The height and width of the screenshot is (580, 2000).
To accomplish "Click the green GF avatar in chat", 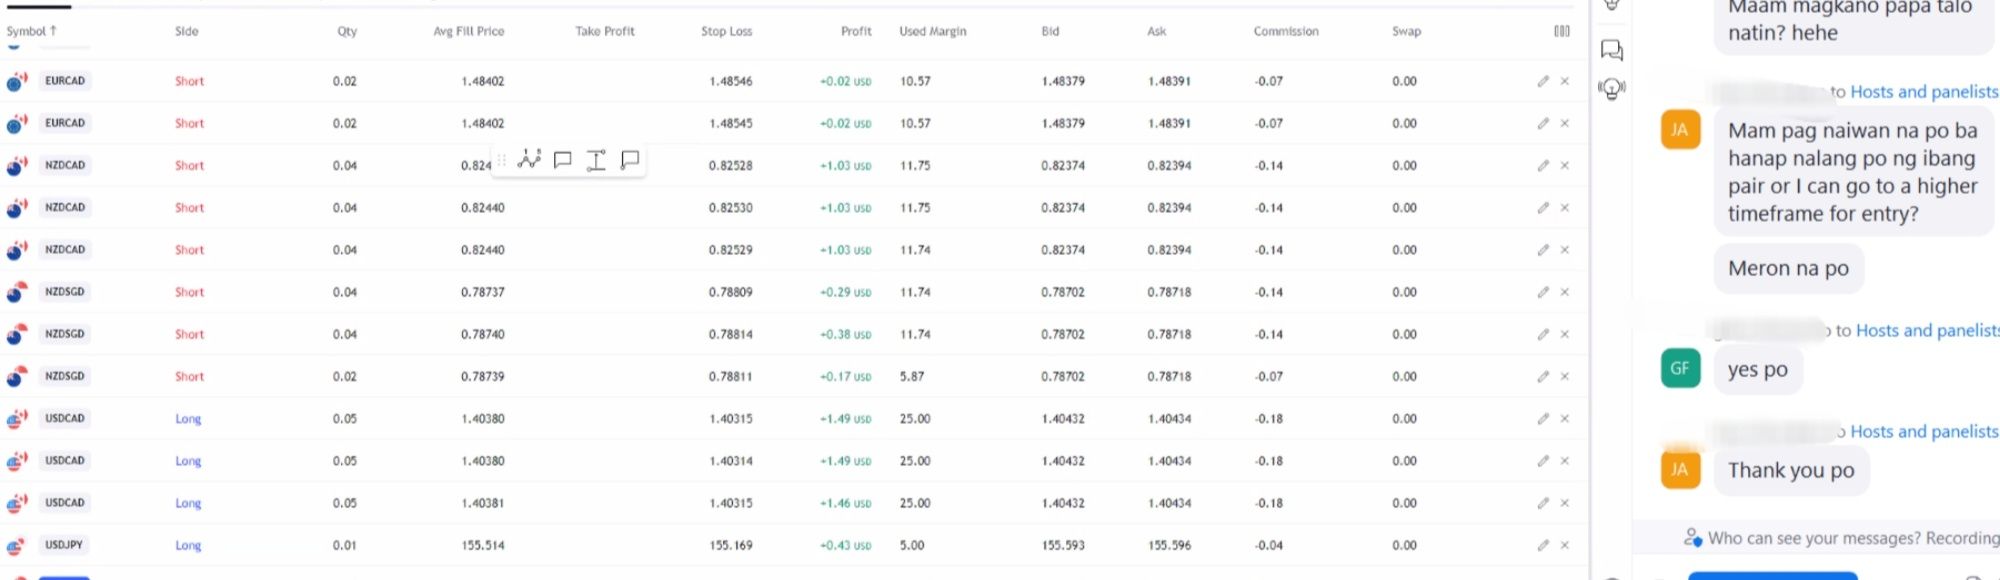I will (1680, 368).
